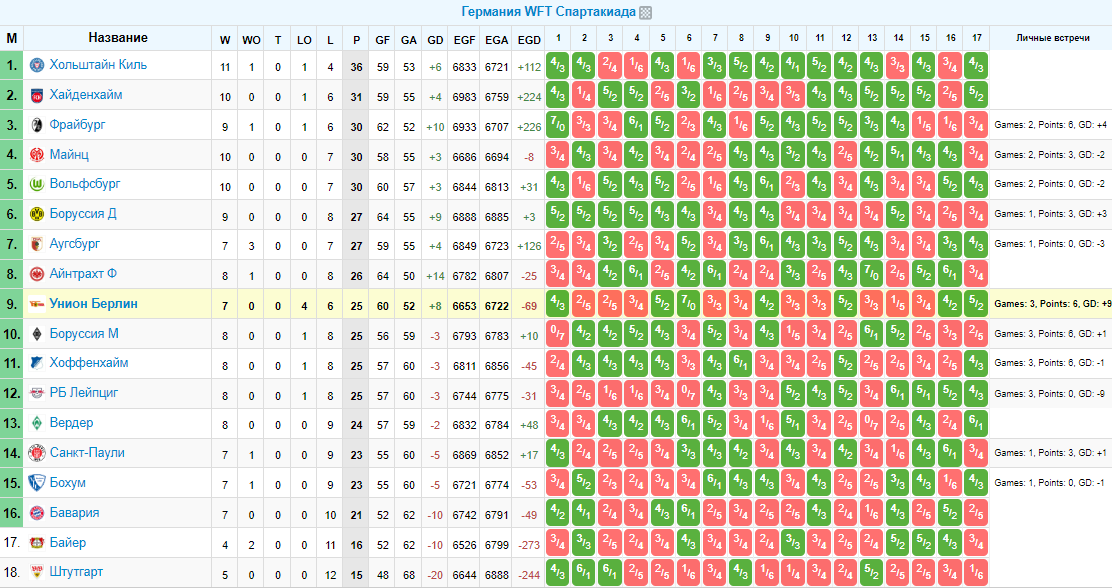Open the Хольштайн Киль team page
Screen dimensions: 1112x588
98,65
